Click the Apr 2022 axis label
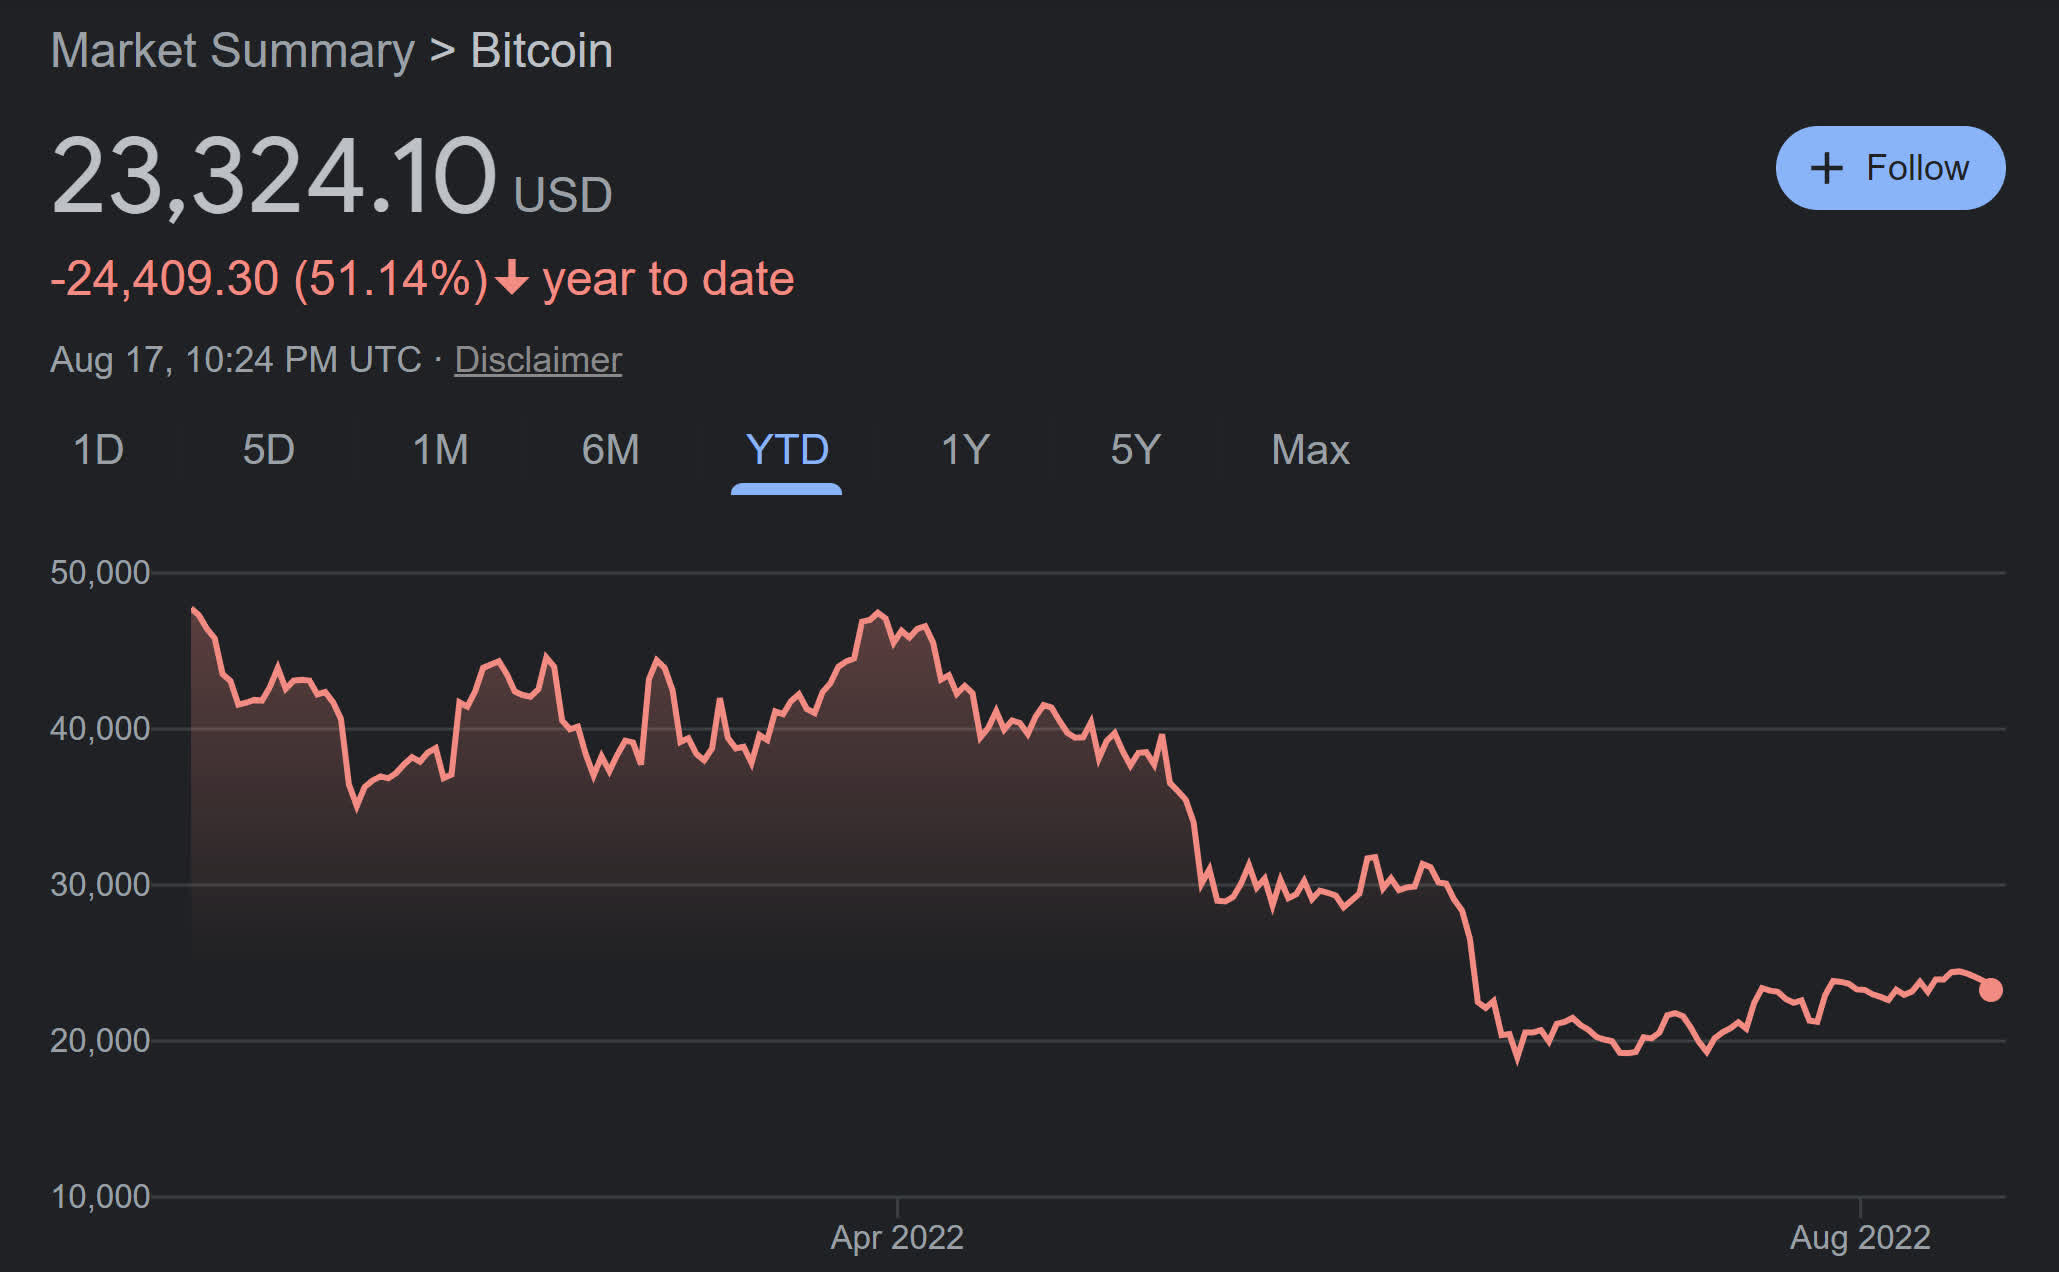 click(x=897, y=1238)
